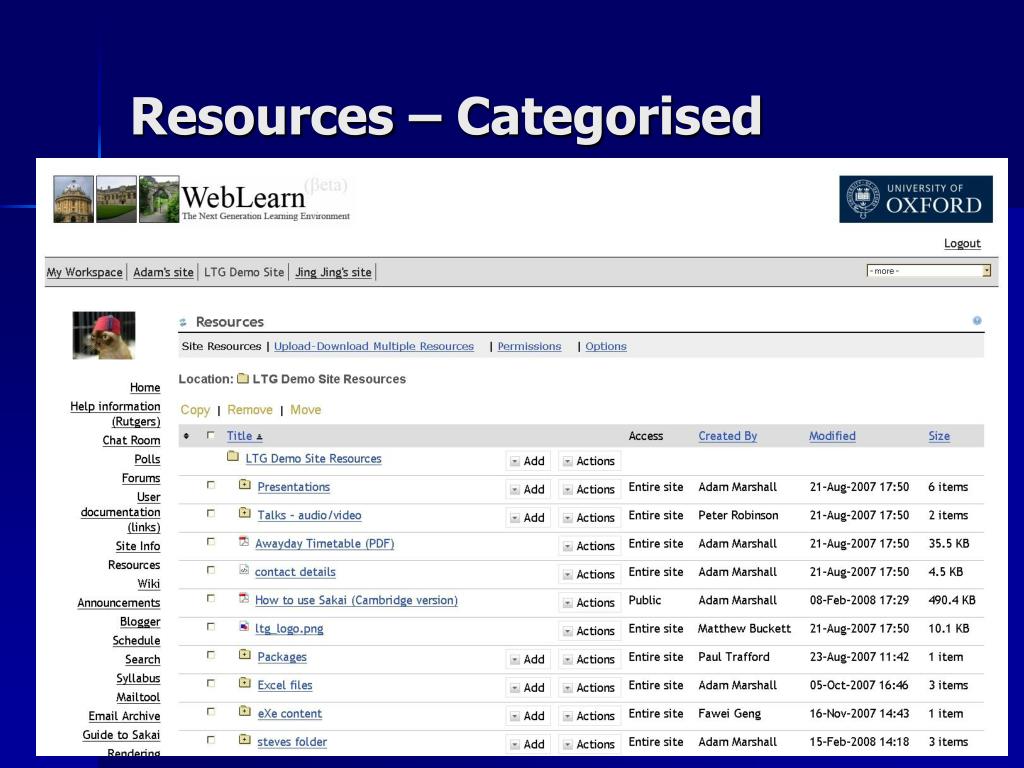The image size is (1024, 768).
Task: Open Syllabus from sidebar
Action: click(x=138, y=679)
